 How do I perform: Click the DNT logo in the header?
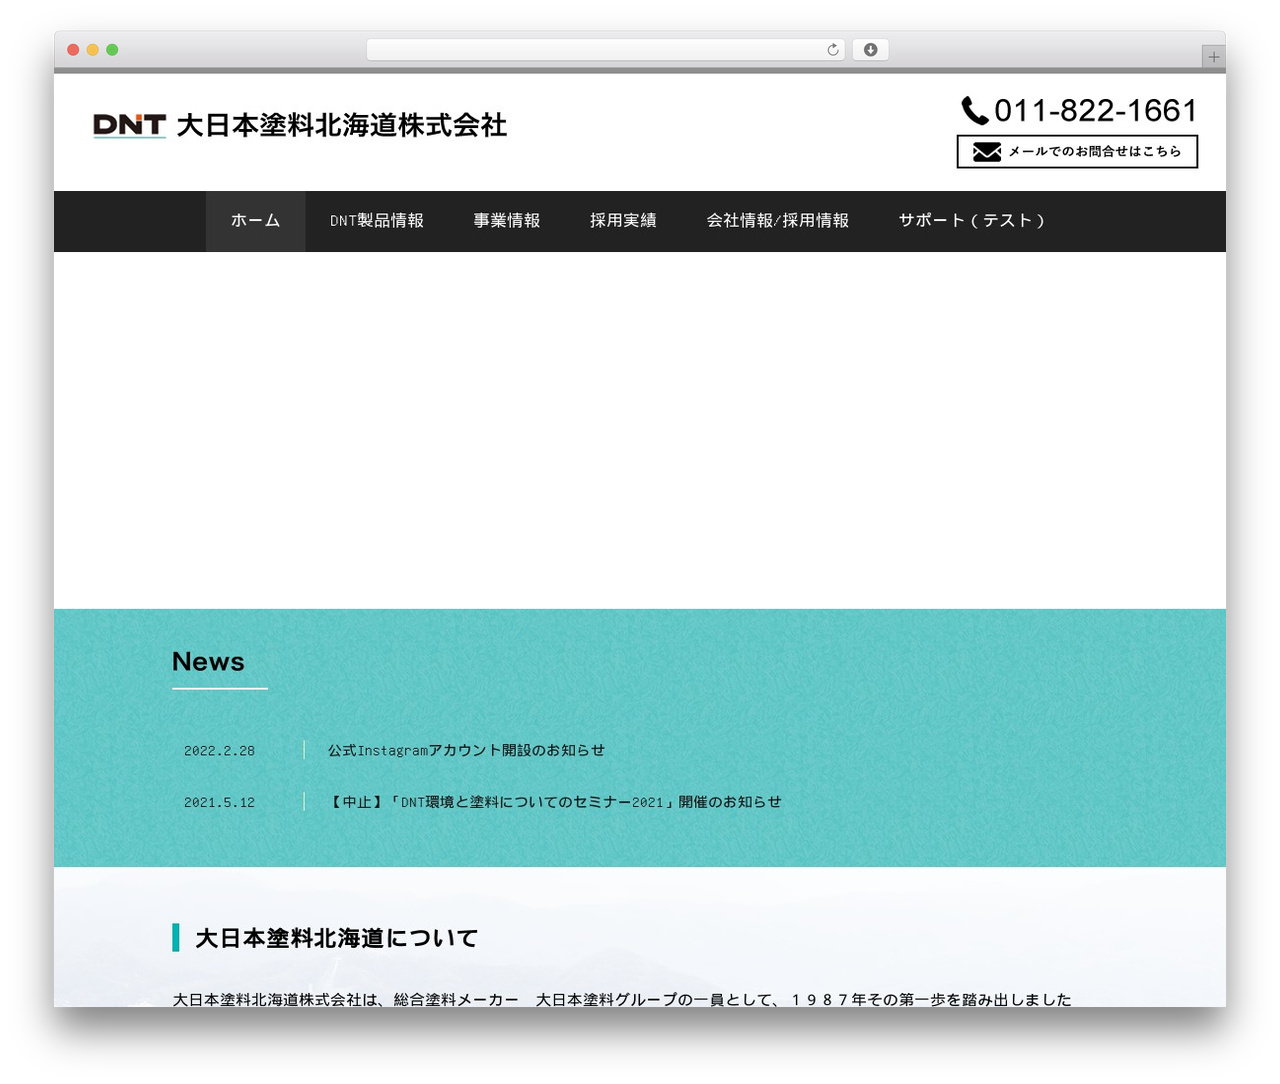point(129,125)
